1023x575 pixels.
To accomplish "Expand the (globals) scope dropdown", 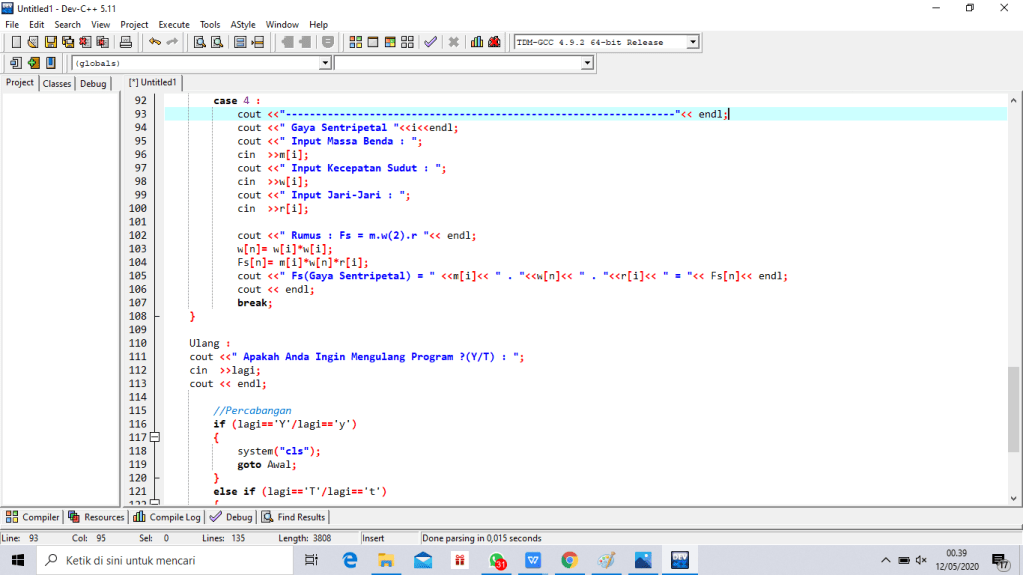I will [x=324, y=63].
